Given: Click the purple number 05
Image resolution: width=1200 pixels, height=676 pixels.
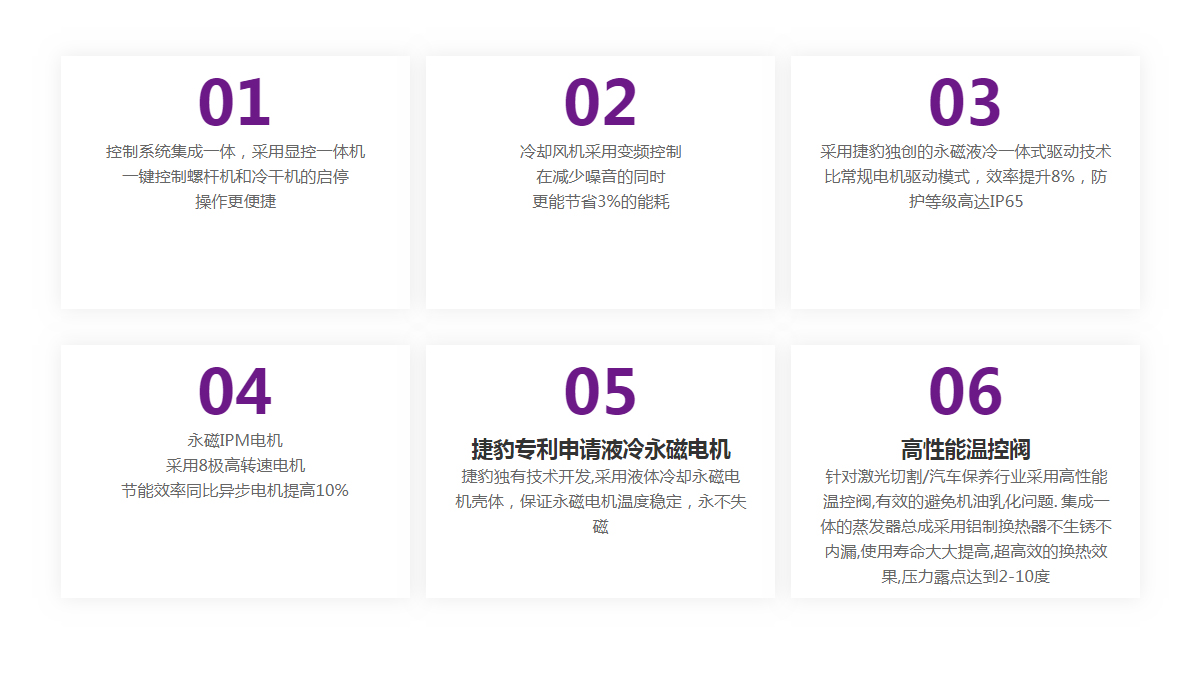Looking at the screenshot, I should click(600, 392).
